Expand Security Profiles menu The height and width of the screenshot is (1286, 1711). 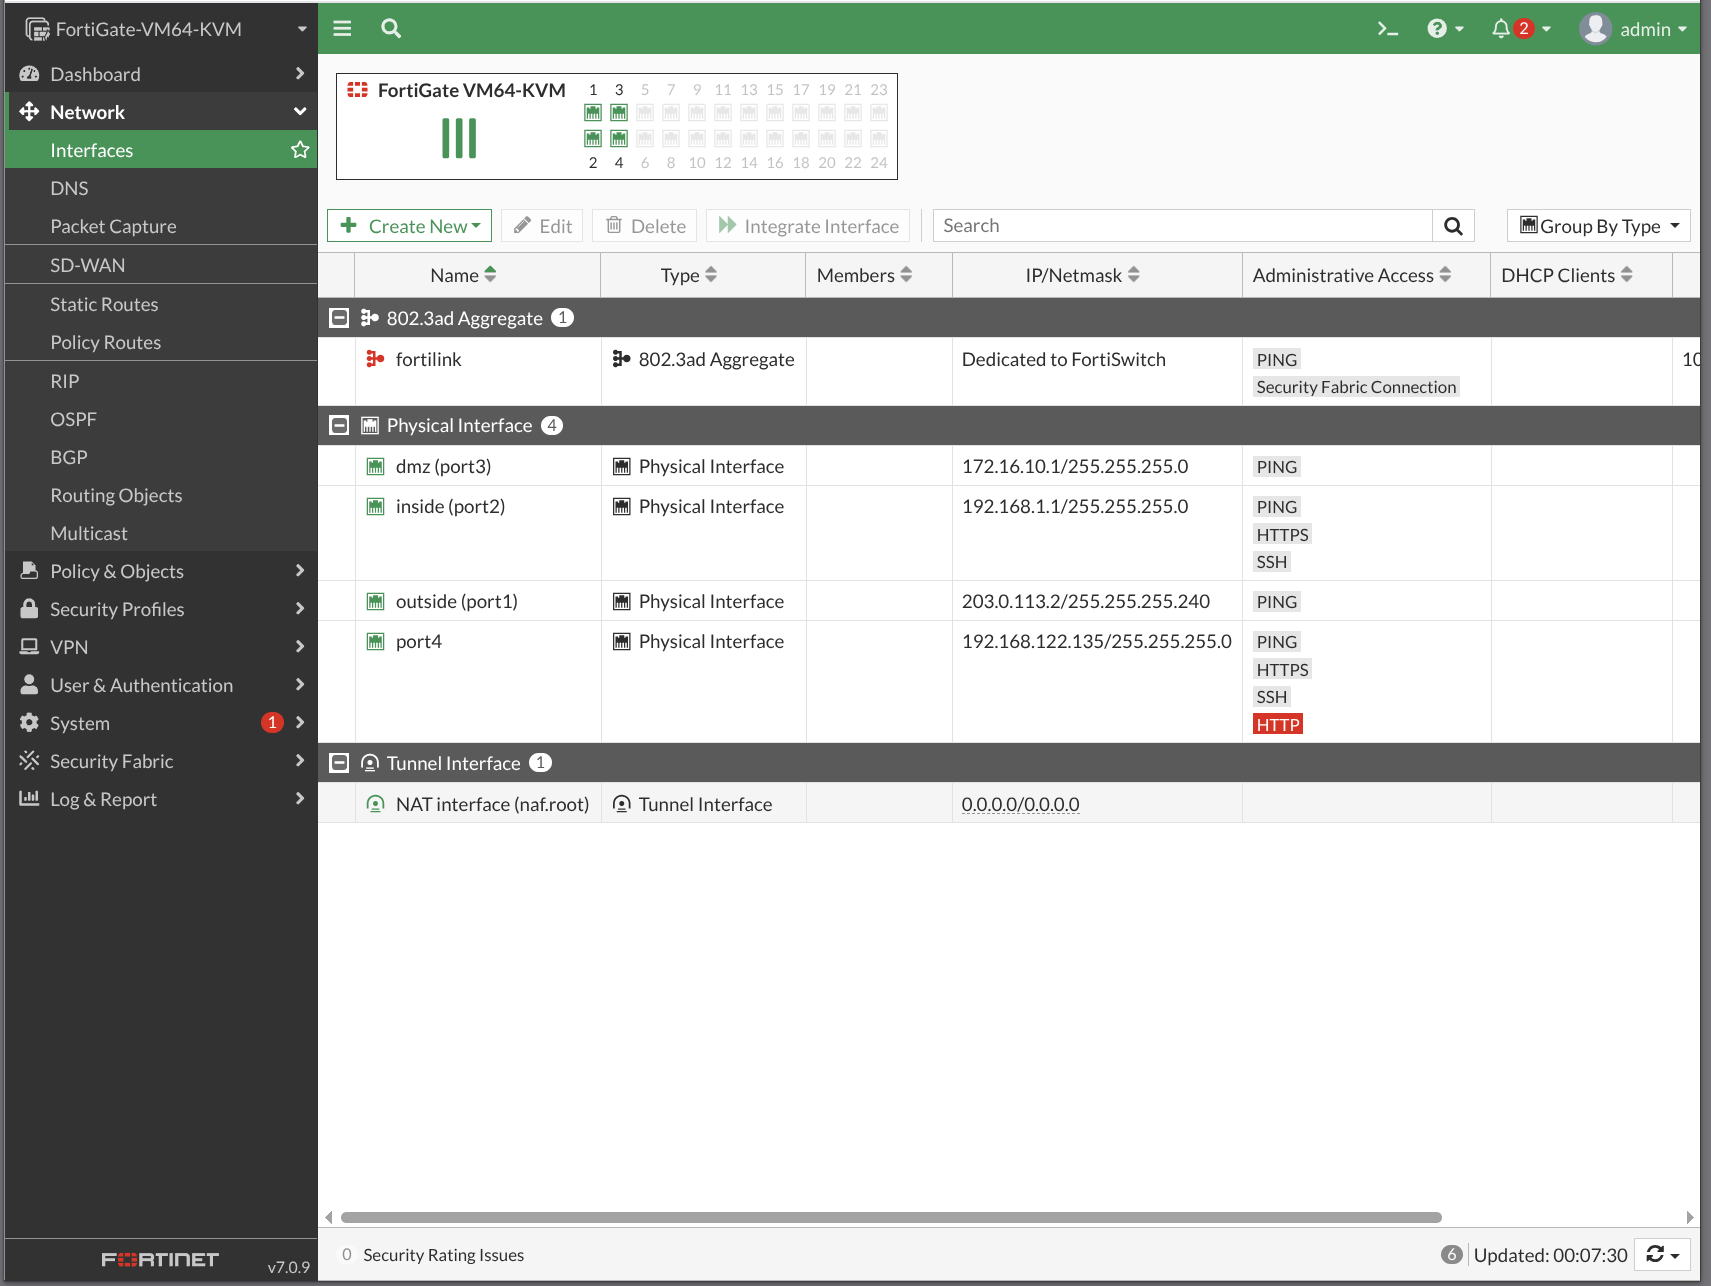click(x=161, y=609)
